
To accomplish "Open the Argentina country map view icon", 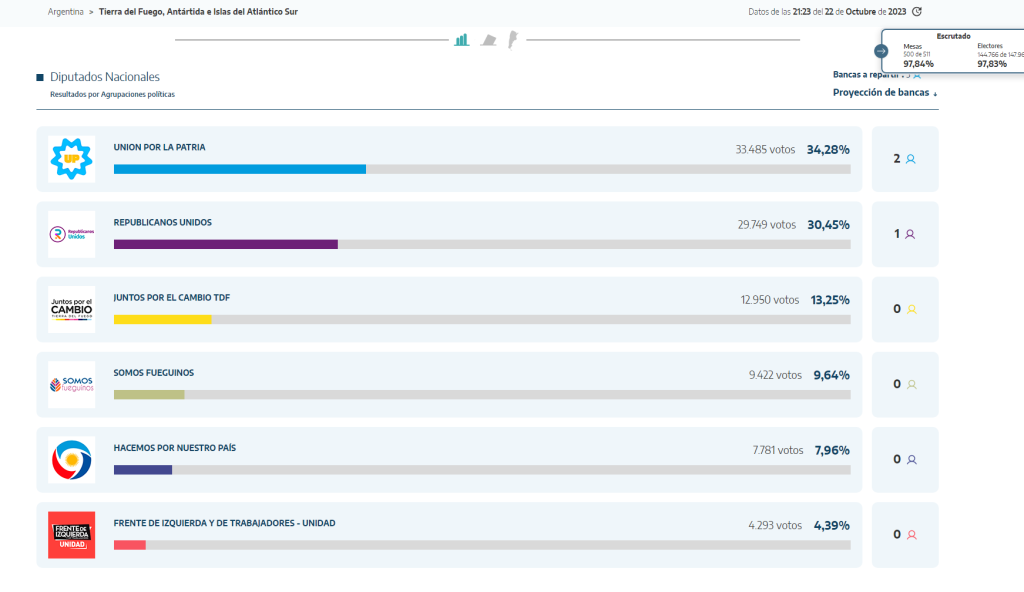I will click(x=512, y=39).
